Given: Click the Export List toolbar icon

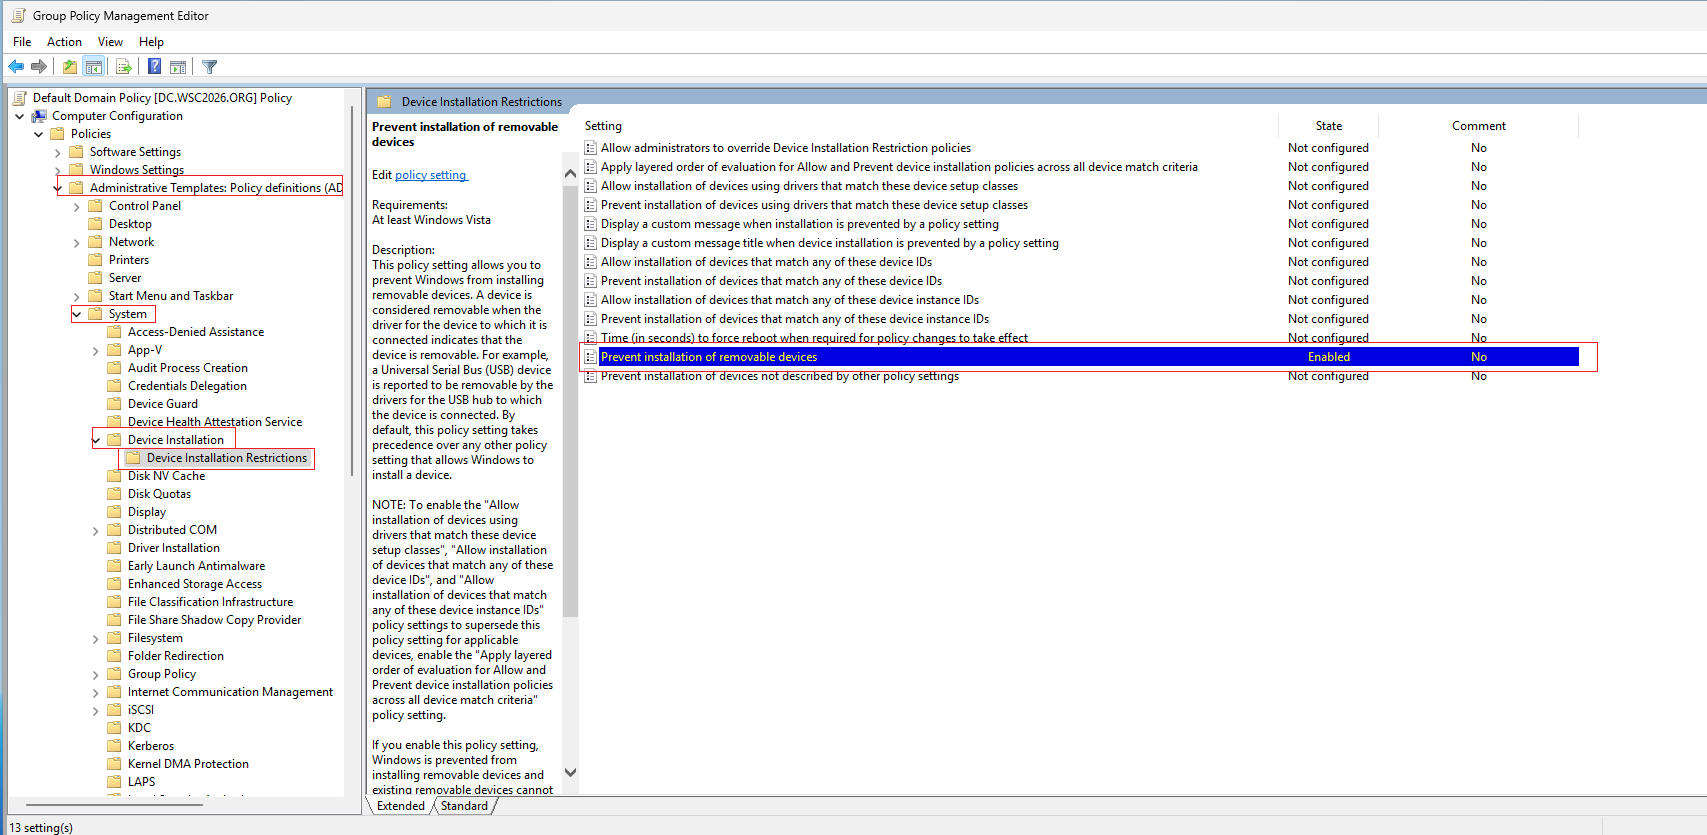Looking at the screenshot, I should coord(124,67).
